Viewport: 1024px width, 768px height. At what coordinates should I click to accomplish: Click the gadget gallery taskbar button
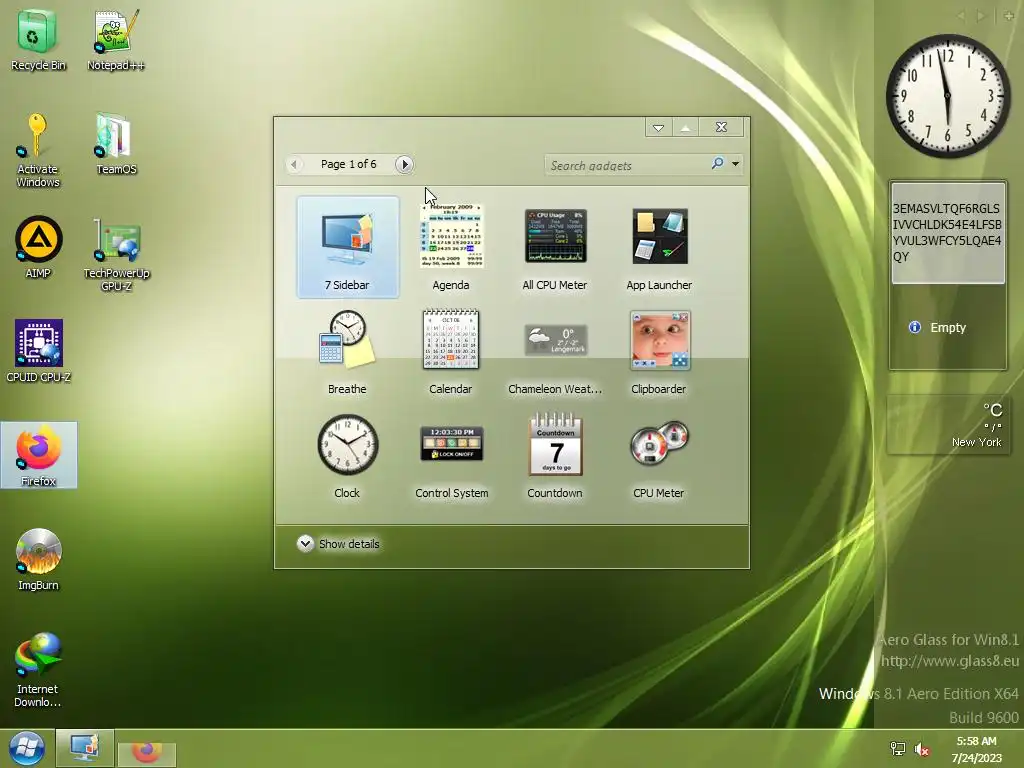[x=85, y=748]
